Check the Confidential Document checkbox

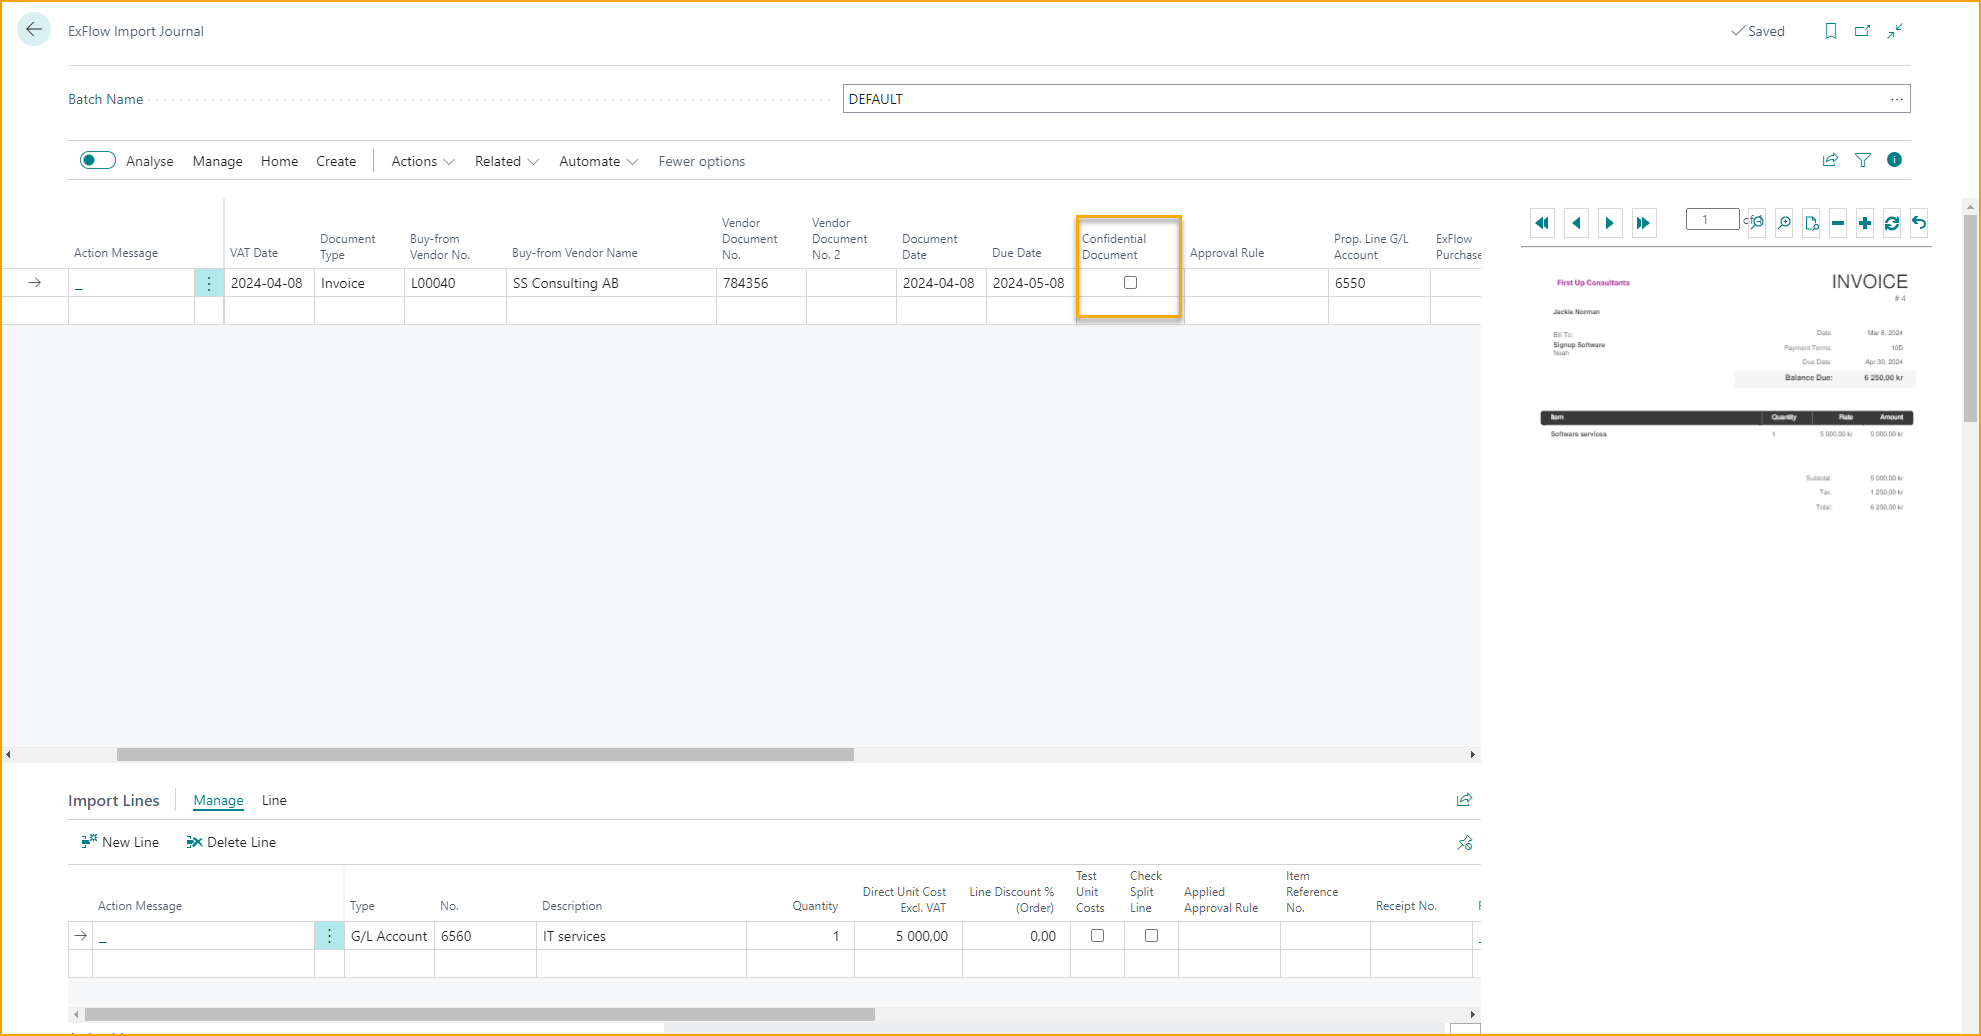click(1130, 283)
